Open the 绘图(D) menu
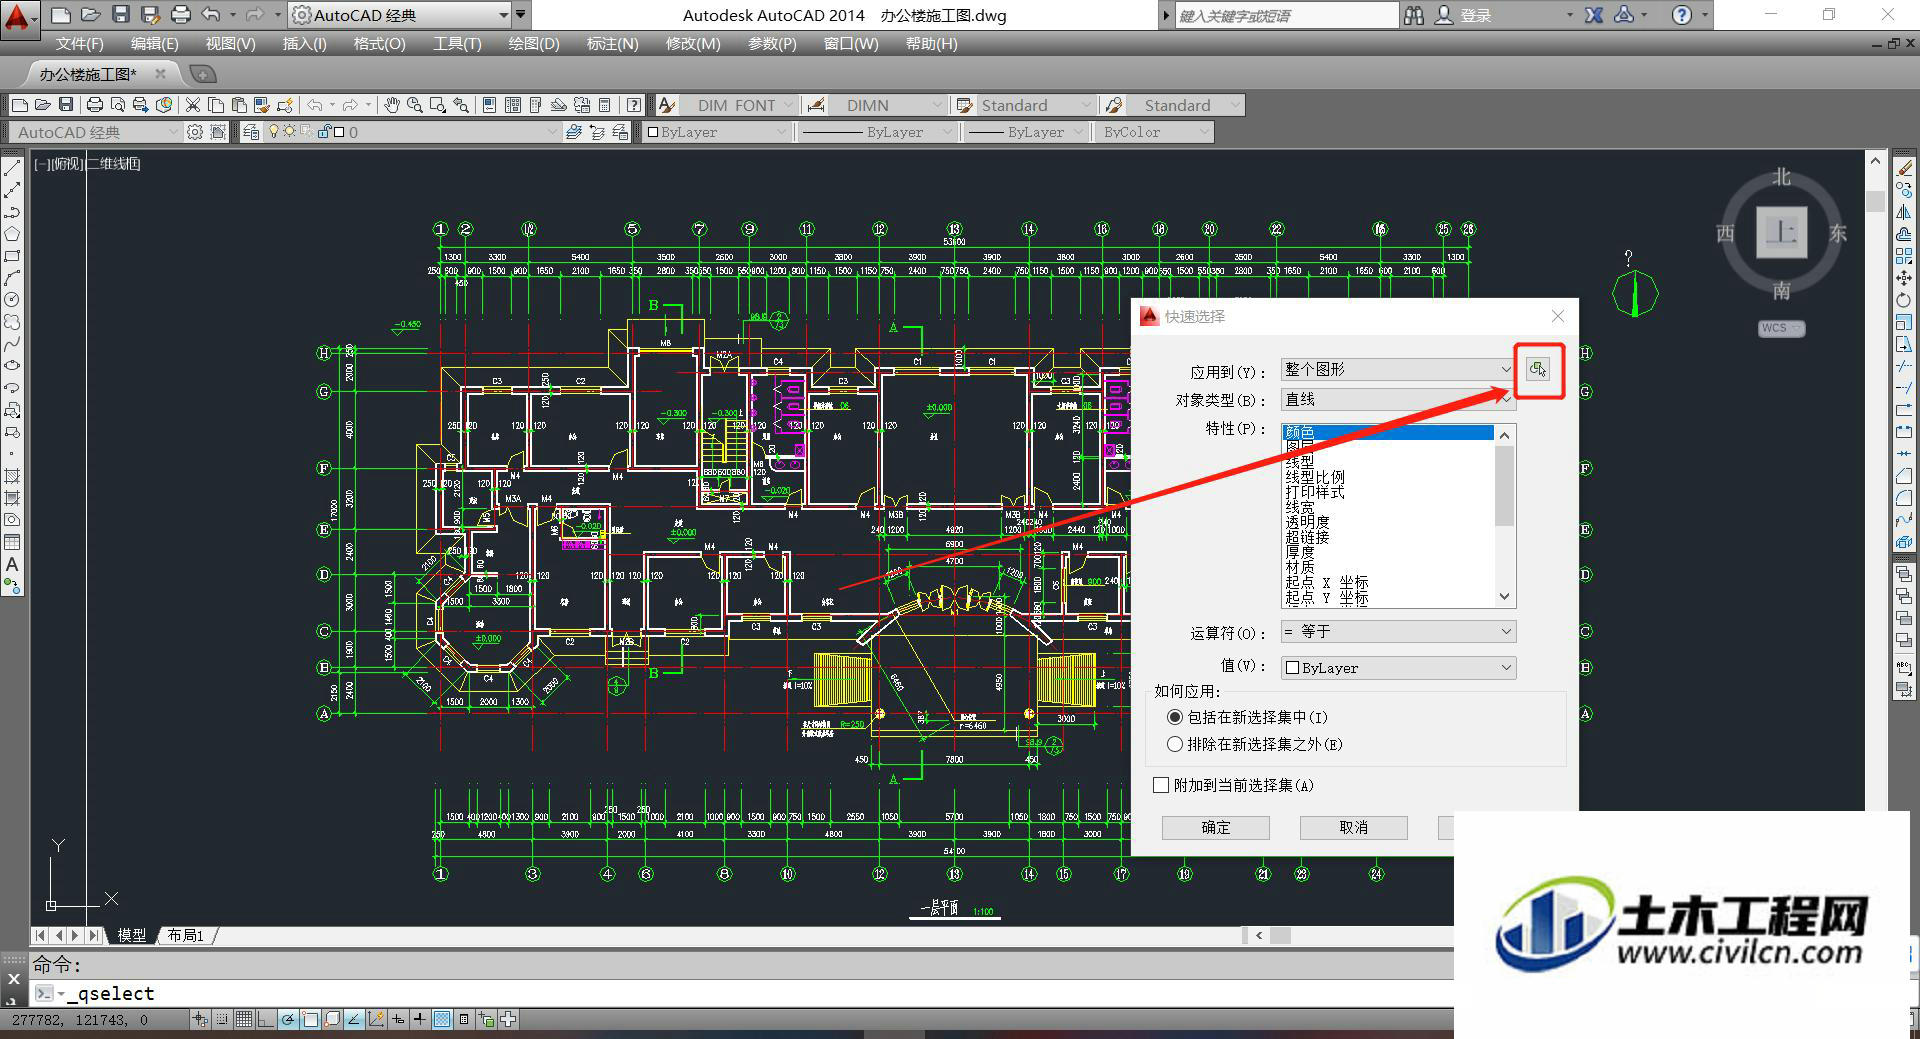The width and height of the screenshot is (1920, 1039). click(534, 44)
